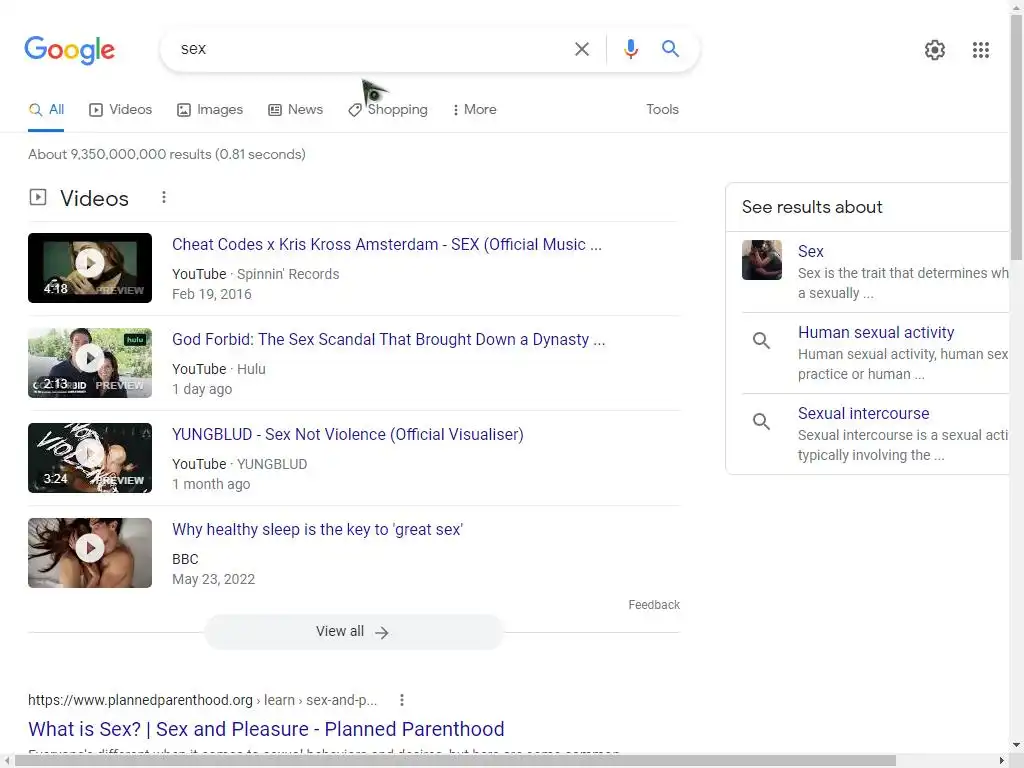This screenshot has width=1024, height=768.
Task: Click the 'Feb 19, 2016' date text
Action: [212, 295]
